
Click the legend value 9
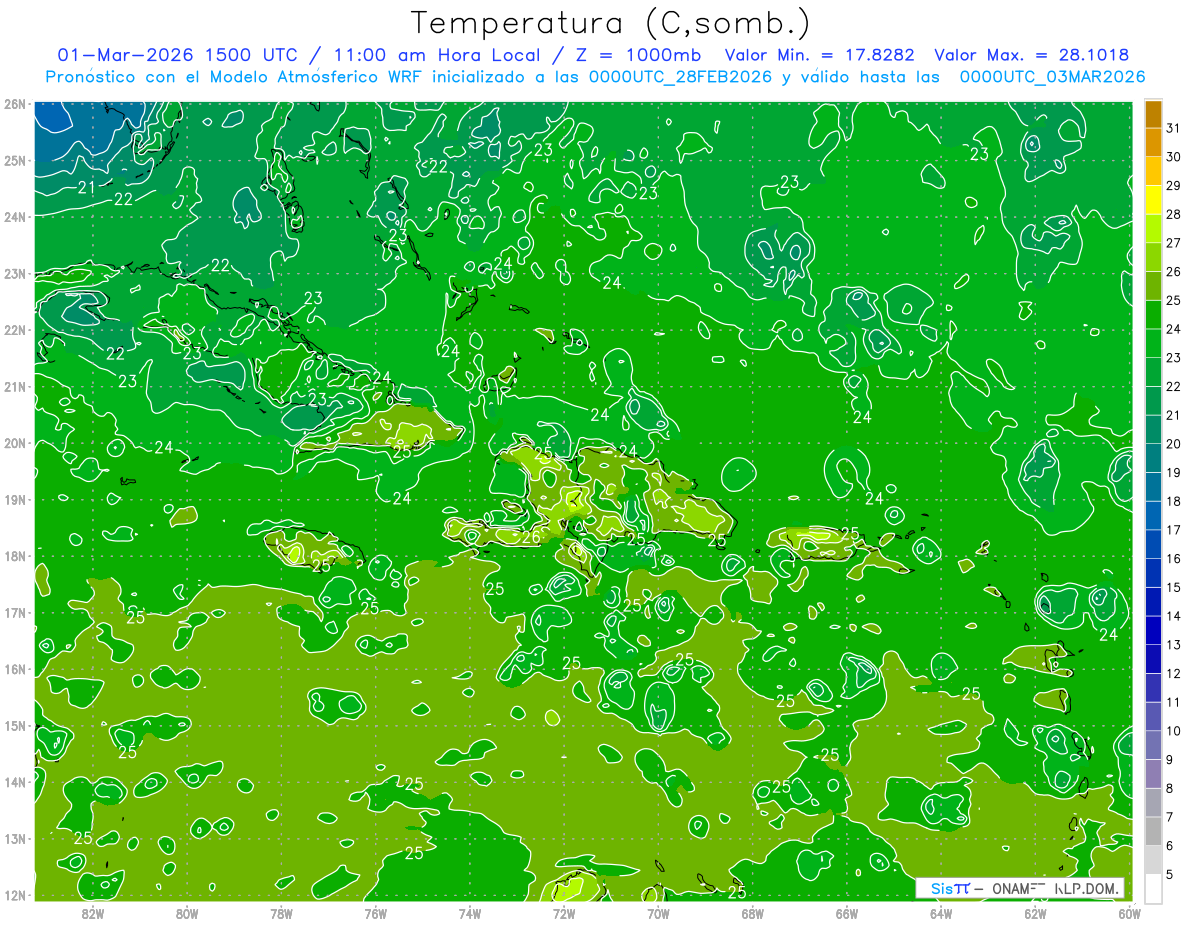pos(1170,760)
